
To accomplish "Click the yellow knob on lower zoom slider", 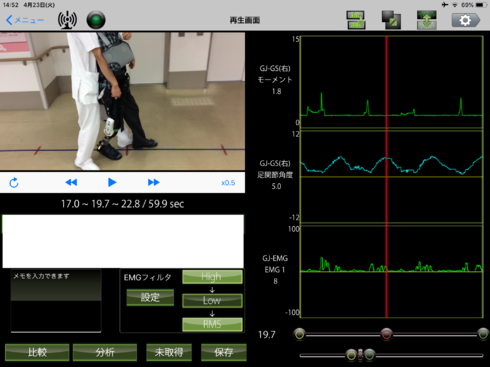I will pyautogui.click(x=351, y=355).
